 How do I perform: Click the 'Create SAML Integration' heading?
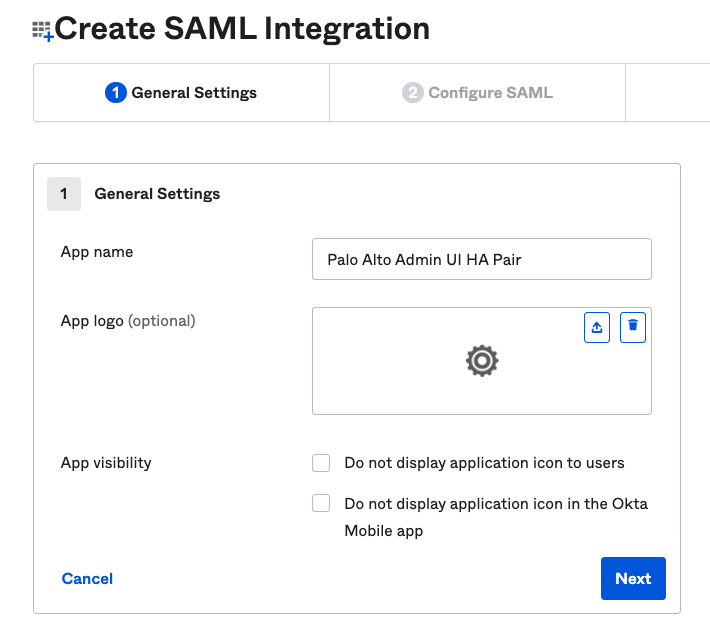point(242,29)
